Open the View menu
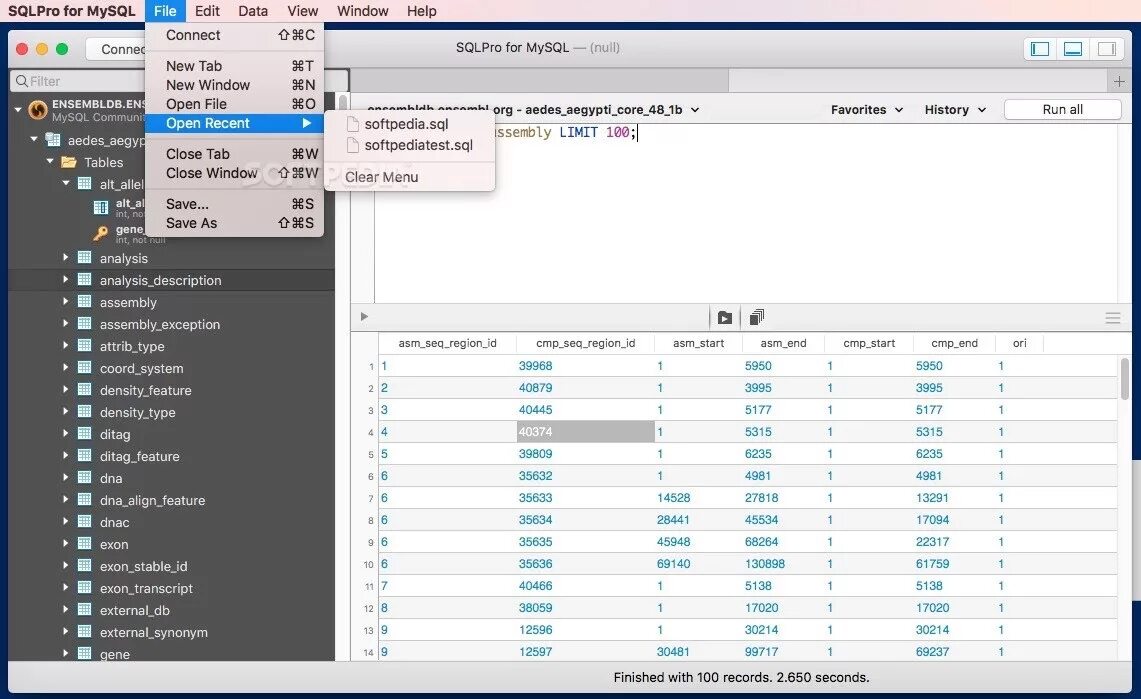The height and width of the screenshot is (699, 1141). (x=302, y=11)
